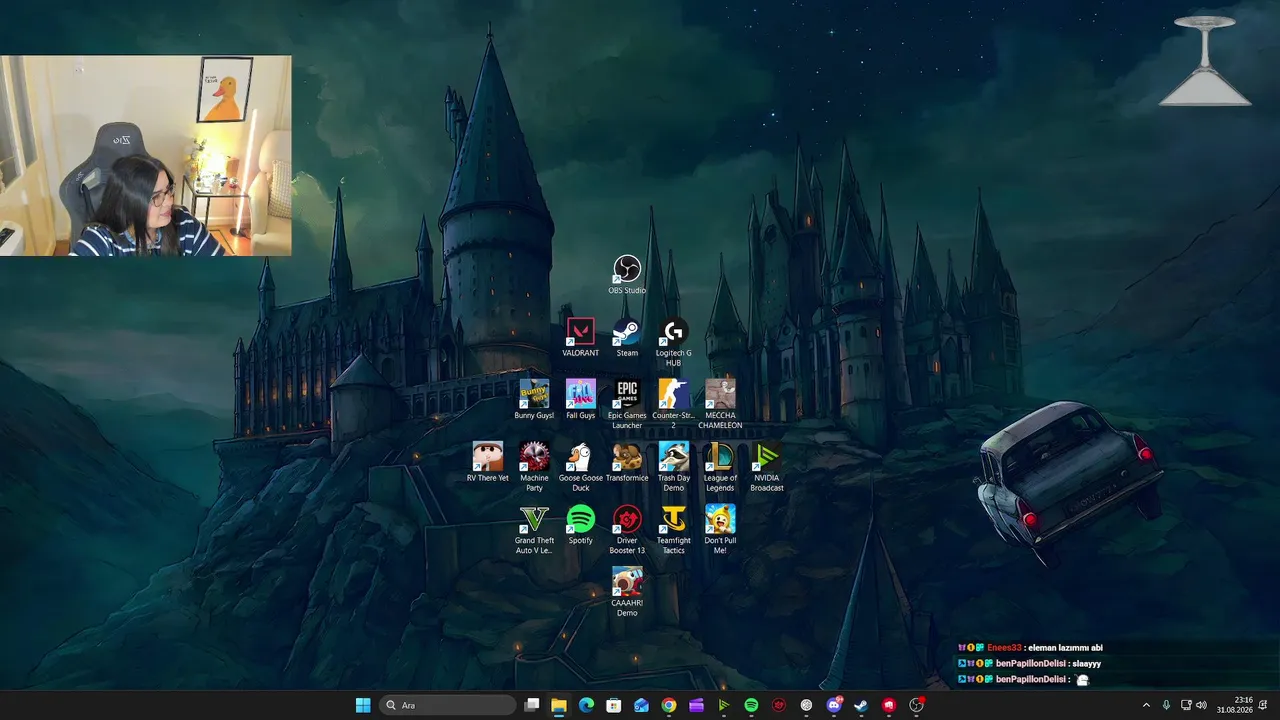Screen dimensions: 1280x720
Task: Select the NVIDIA Broadcast desktop icon
Action: (767, 467)
